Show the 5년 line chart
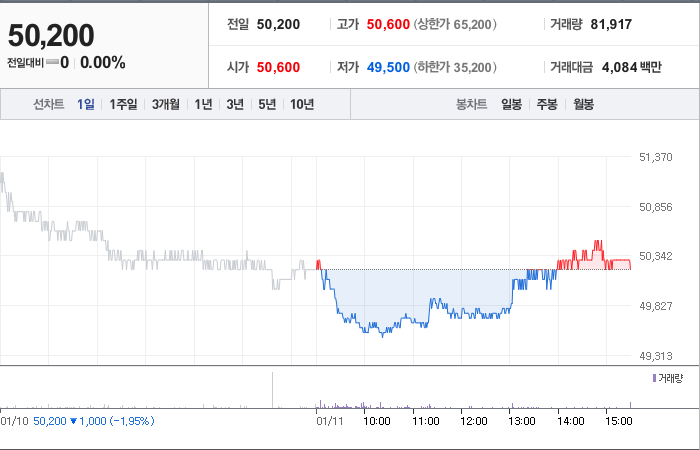Screen dimensions: 700x450 267,104
